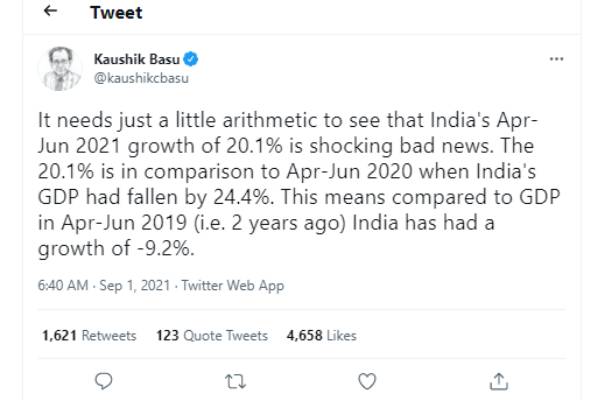Click the share tweet upload icon

(x=498, y=380)
